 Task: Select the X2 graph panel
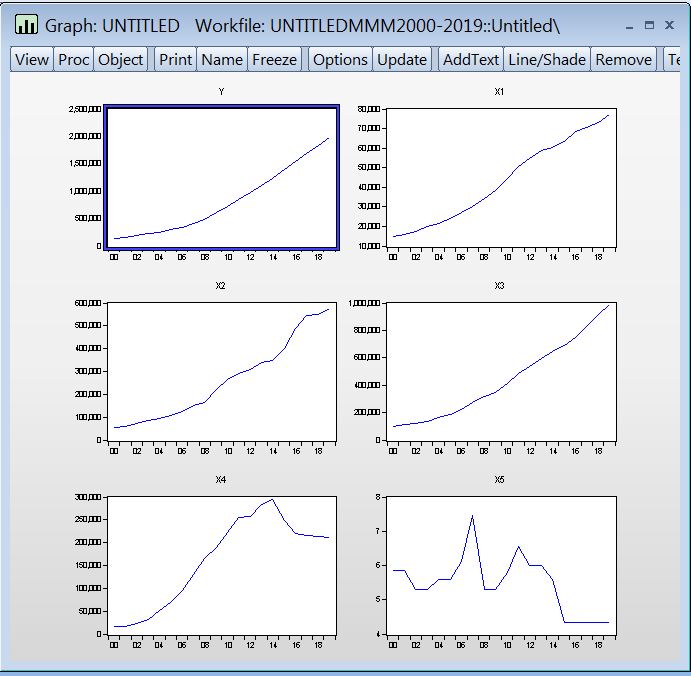[221, 371]
